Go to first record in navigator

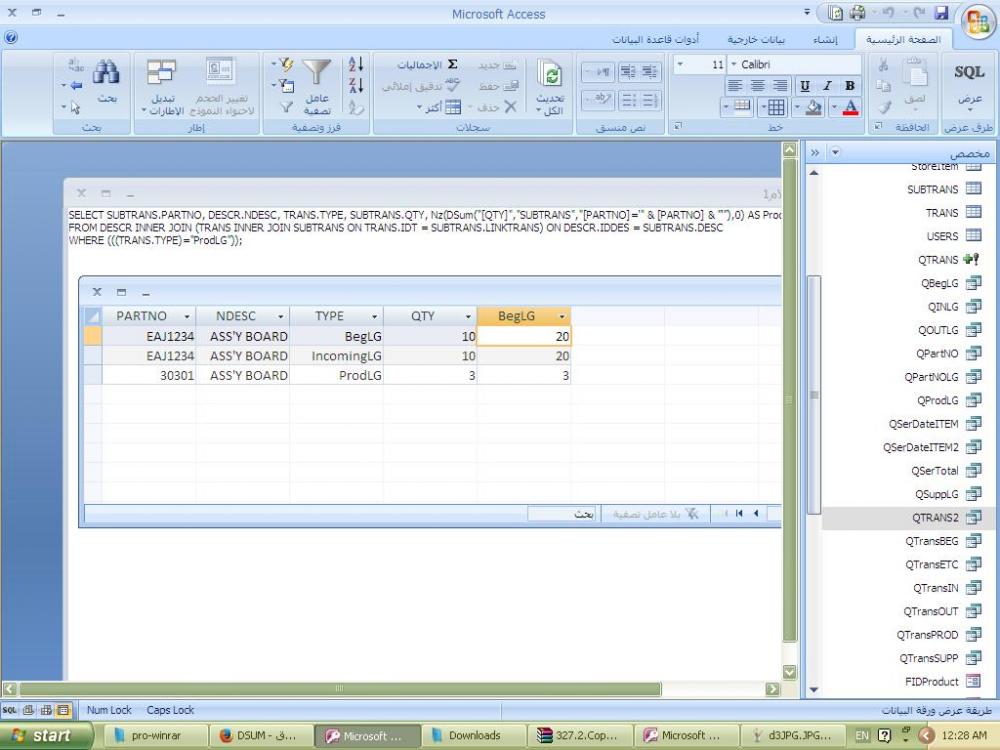tap(739, 513)
